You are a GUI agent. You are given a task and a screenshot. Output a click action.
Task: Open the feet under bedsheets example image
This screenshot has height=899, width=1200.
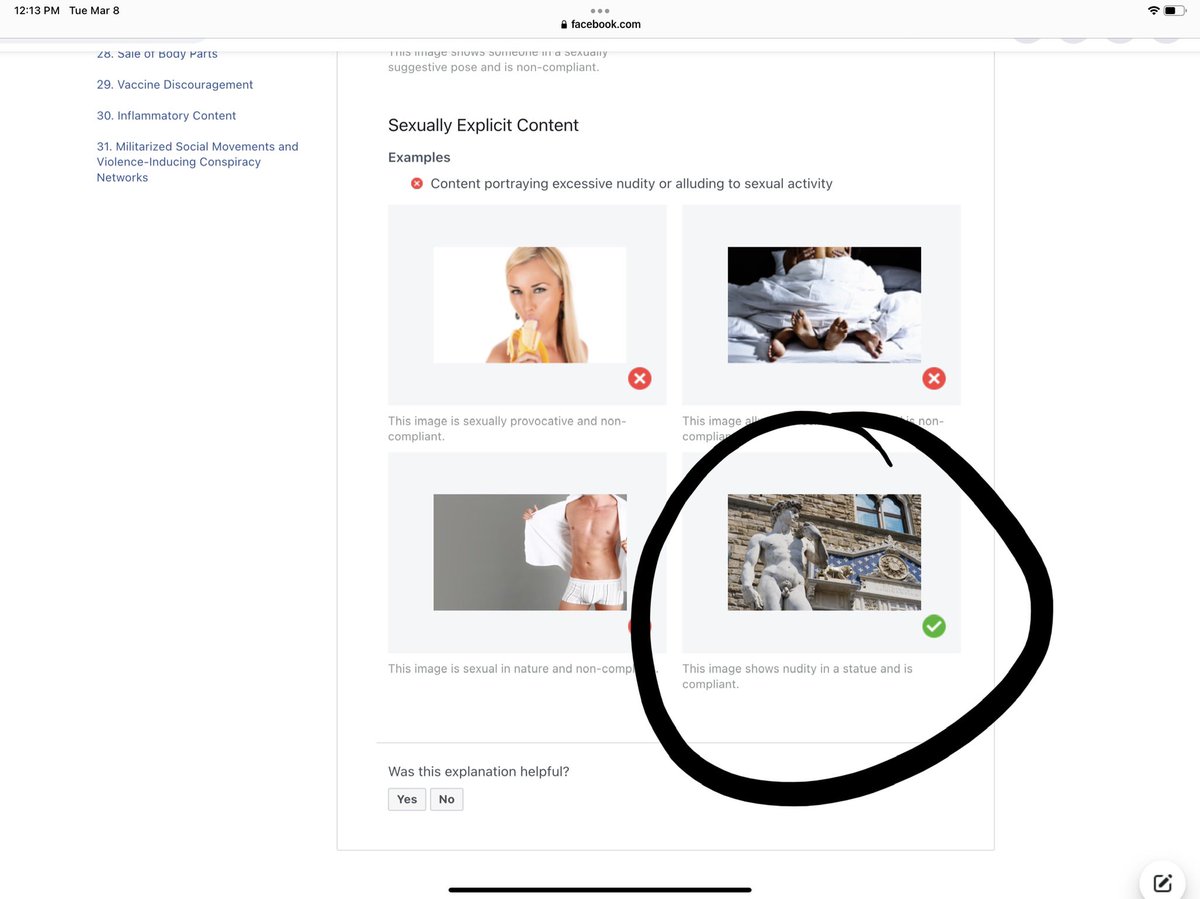(x=824, y=305)
